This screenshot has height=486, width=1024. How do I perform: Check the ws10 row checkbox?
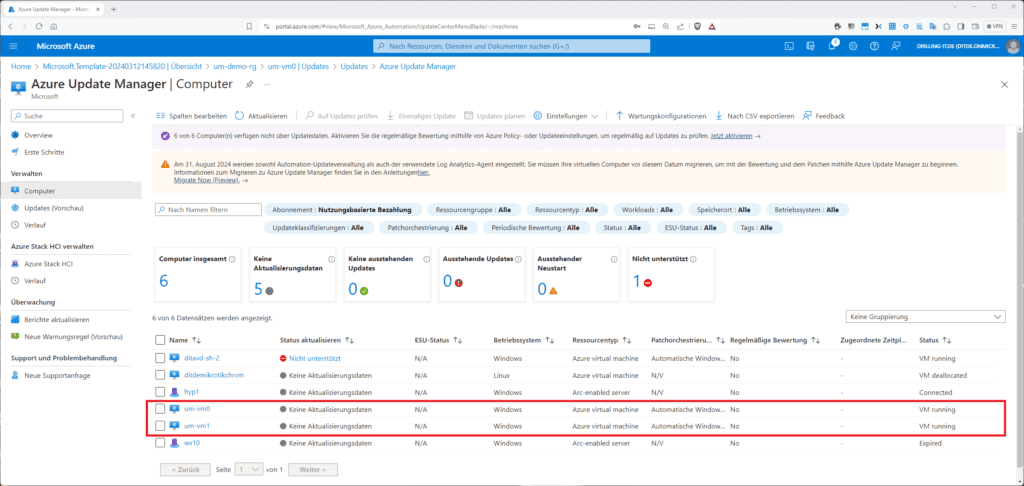coord(161,443)
